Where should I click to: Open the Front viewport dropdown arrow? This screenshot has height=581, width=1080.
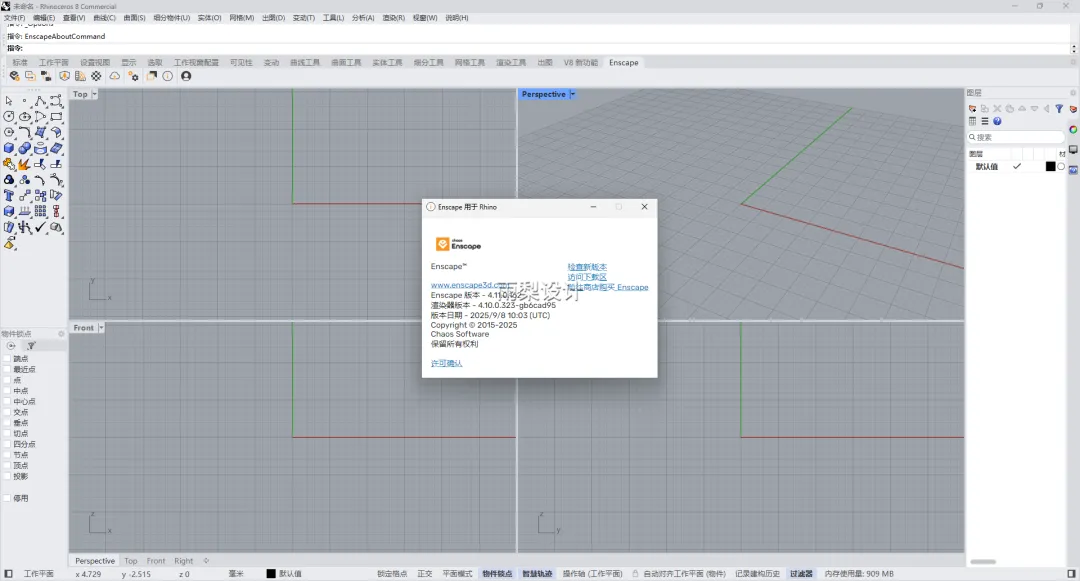[x=101, y=328]
